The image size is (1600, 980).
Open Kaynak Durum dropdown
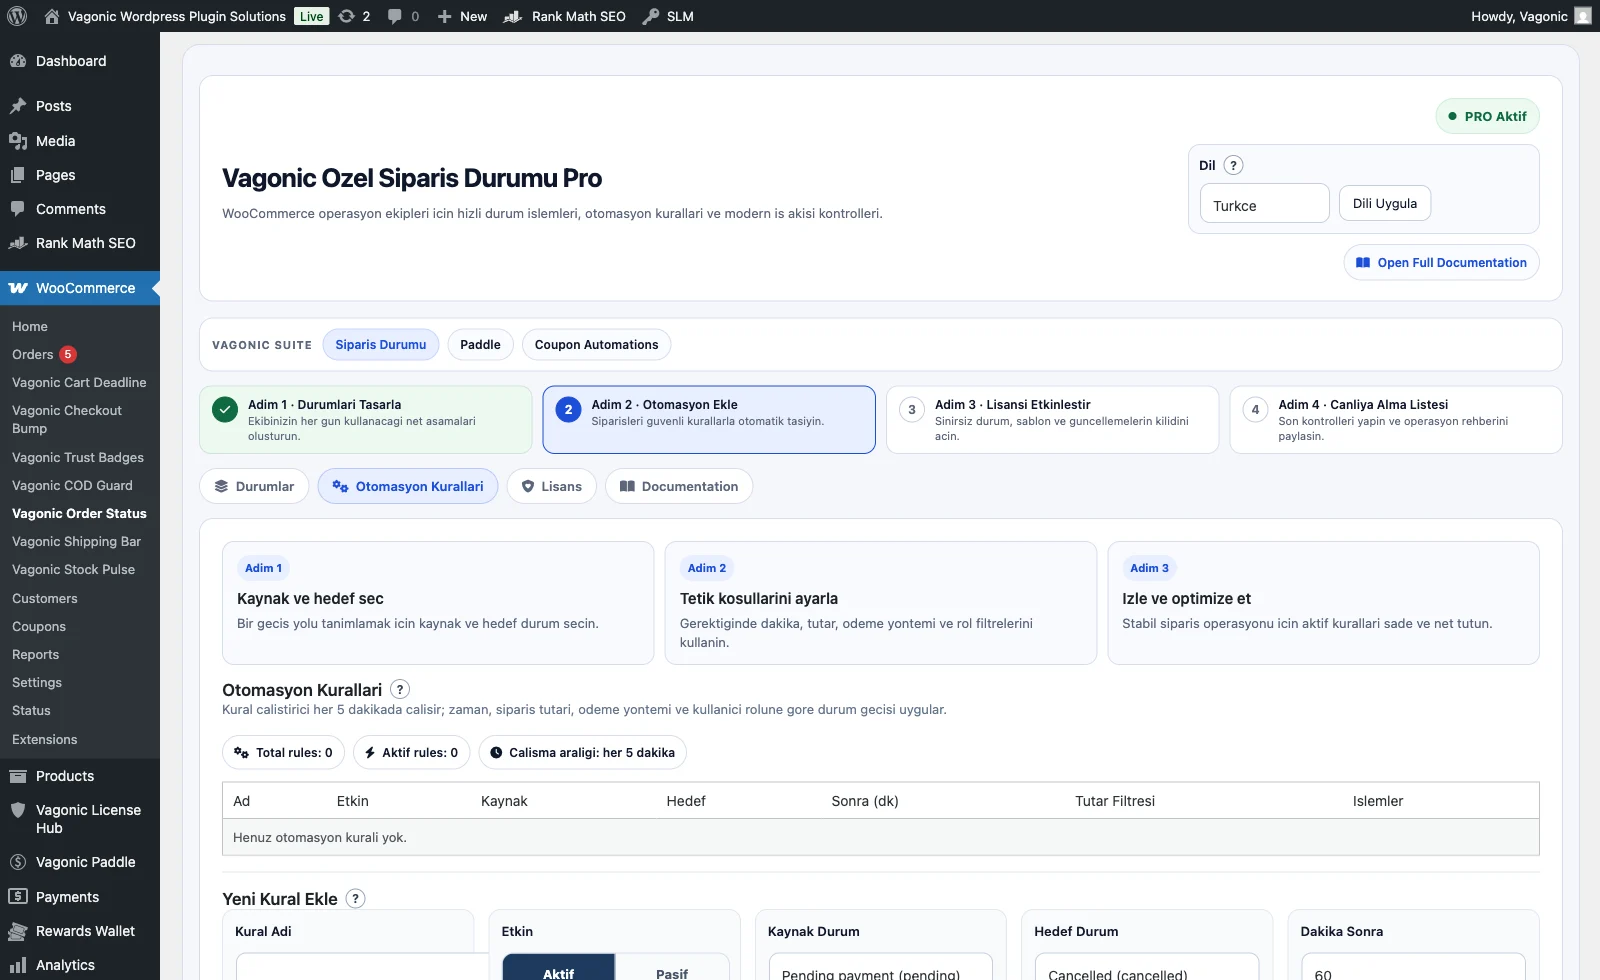880,968
